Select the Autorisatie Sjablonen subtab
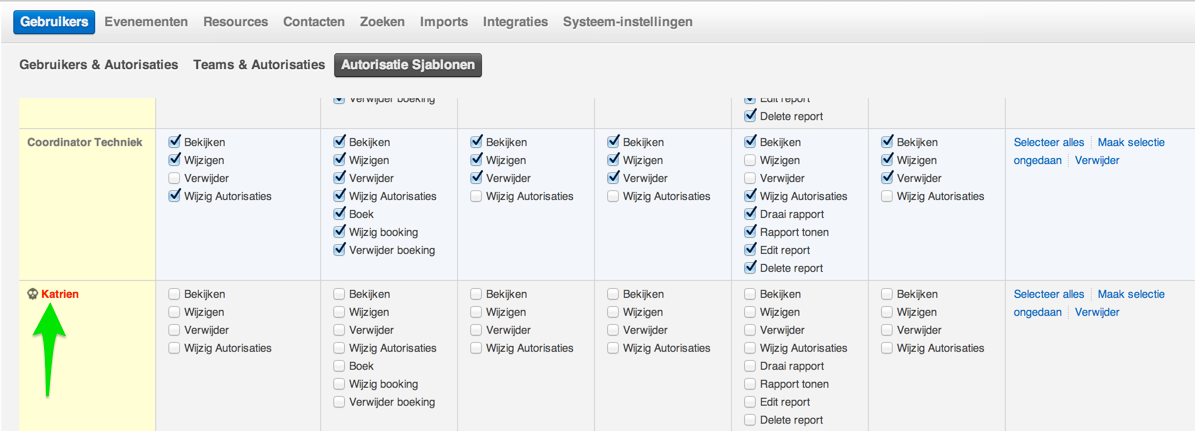 [408, 65]
